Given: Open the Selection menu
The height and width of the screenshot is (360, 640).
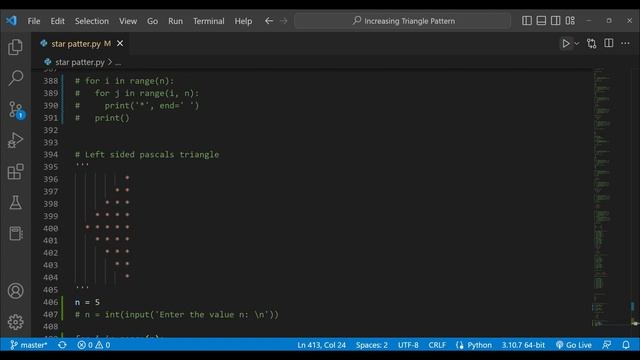Looking at the screenshot, I should pos(92,21).
